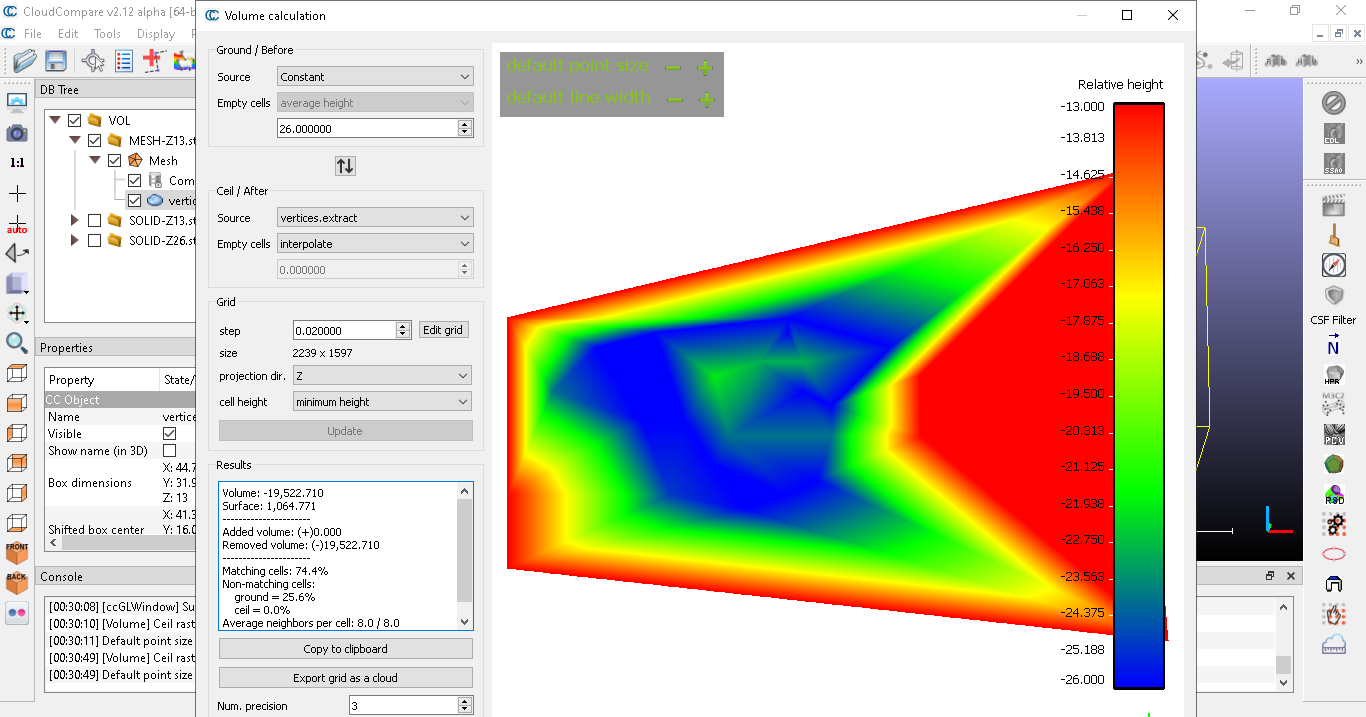This screenshot has width=1366, height=717.
Task: Uncheck the VOL folder checkbox
Action: 73,121
